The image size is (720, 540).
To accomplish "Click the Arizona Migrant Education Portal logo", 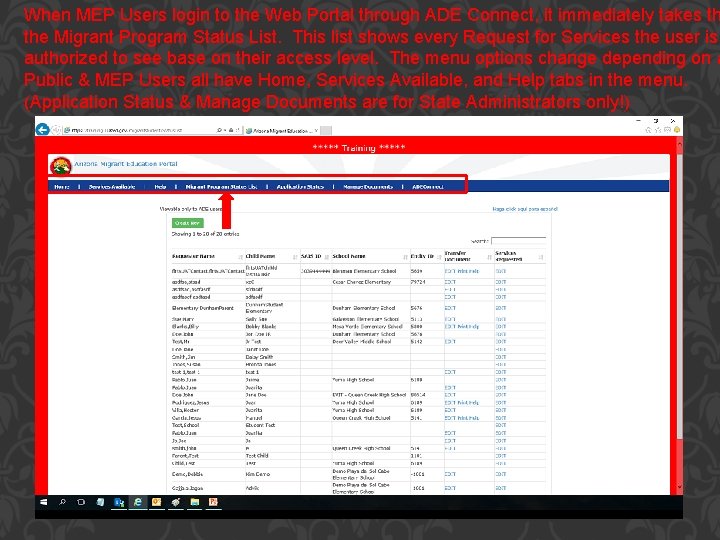I will tap(61, 166).
